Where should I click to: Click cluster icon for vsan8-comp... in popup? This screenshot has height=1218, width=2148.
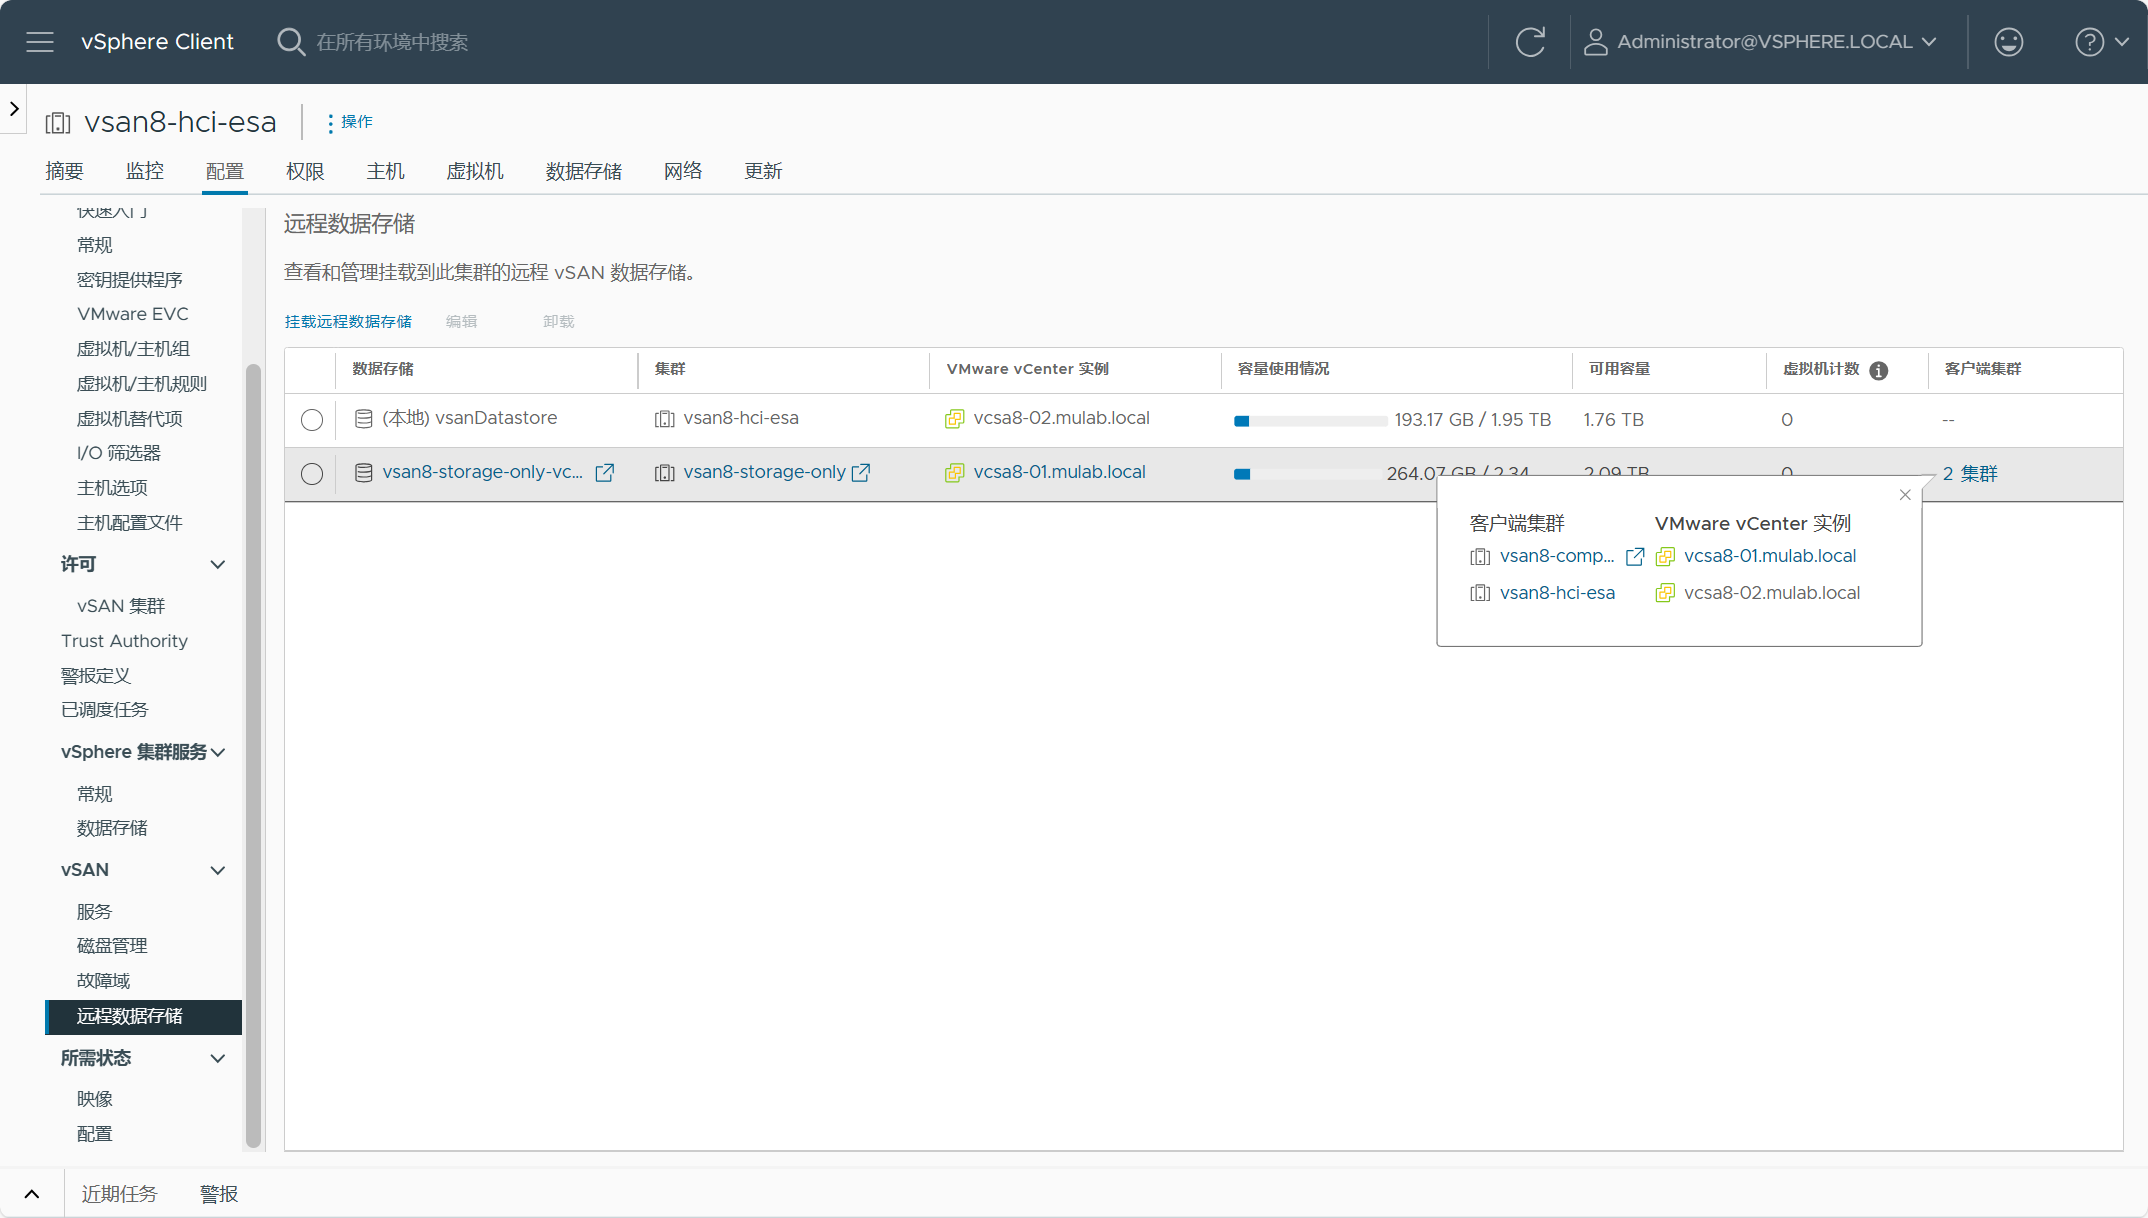pos(1480,557)
